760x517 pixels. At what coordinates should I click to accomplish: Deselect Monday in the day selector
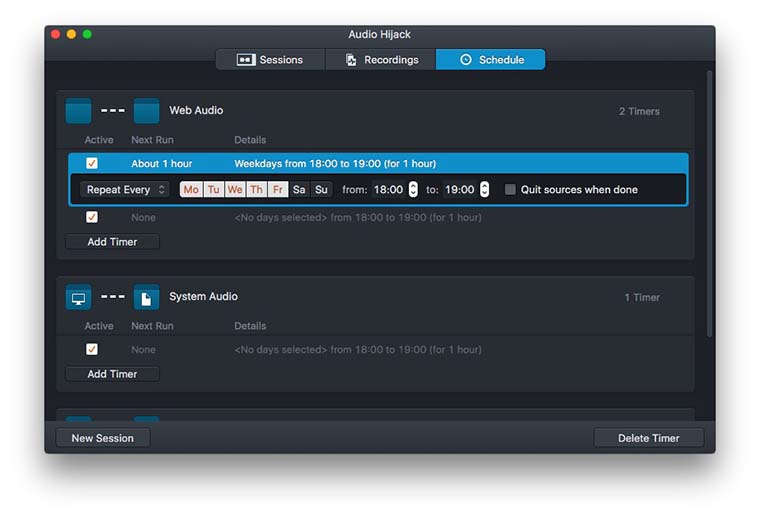pos(190,190)
